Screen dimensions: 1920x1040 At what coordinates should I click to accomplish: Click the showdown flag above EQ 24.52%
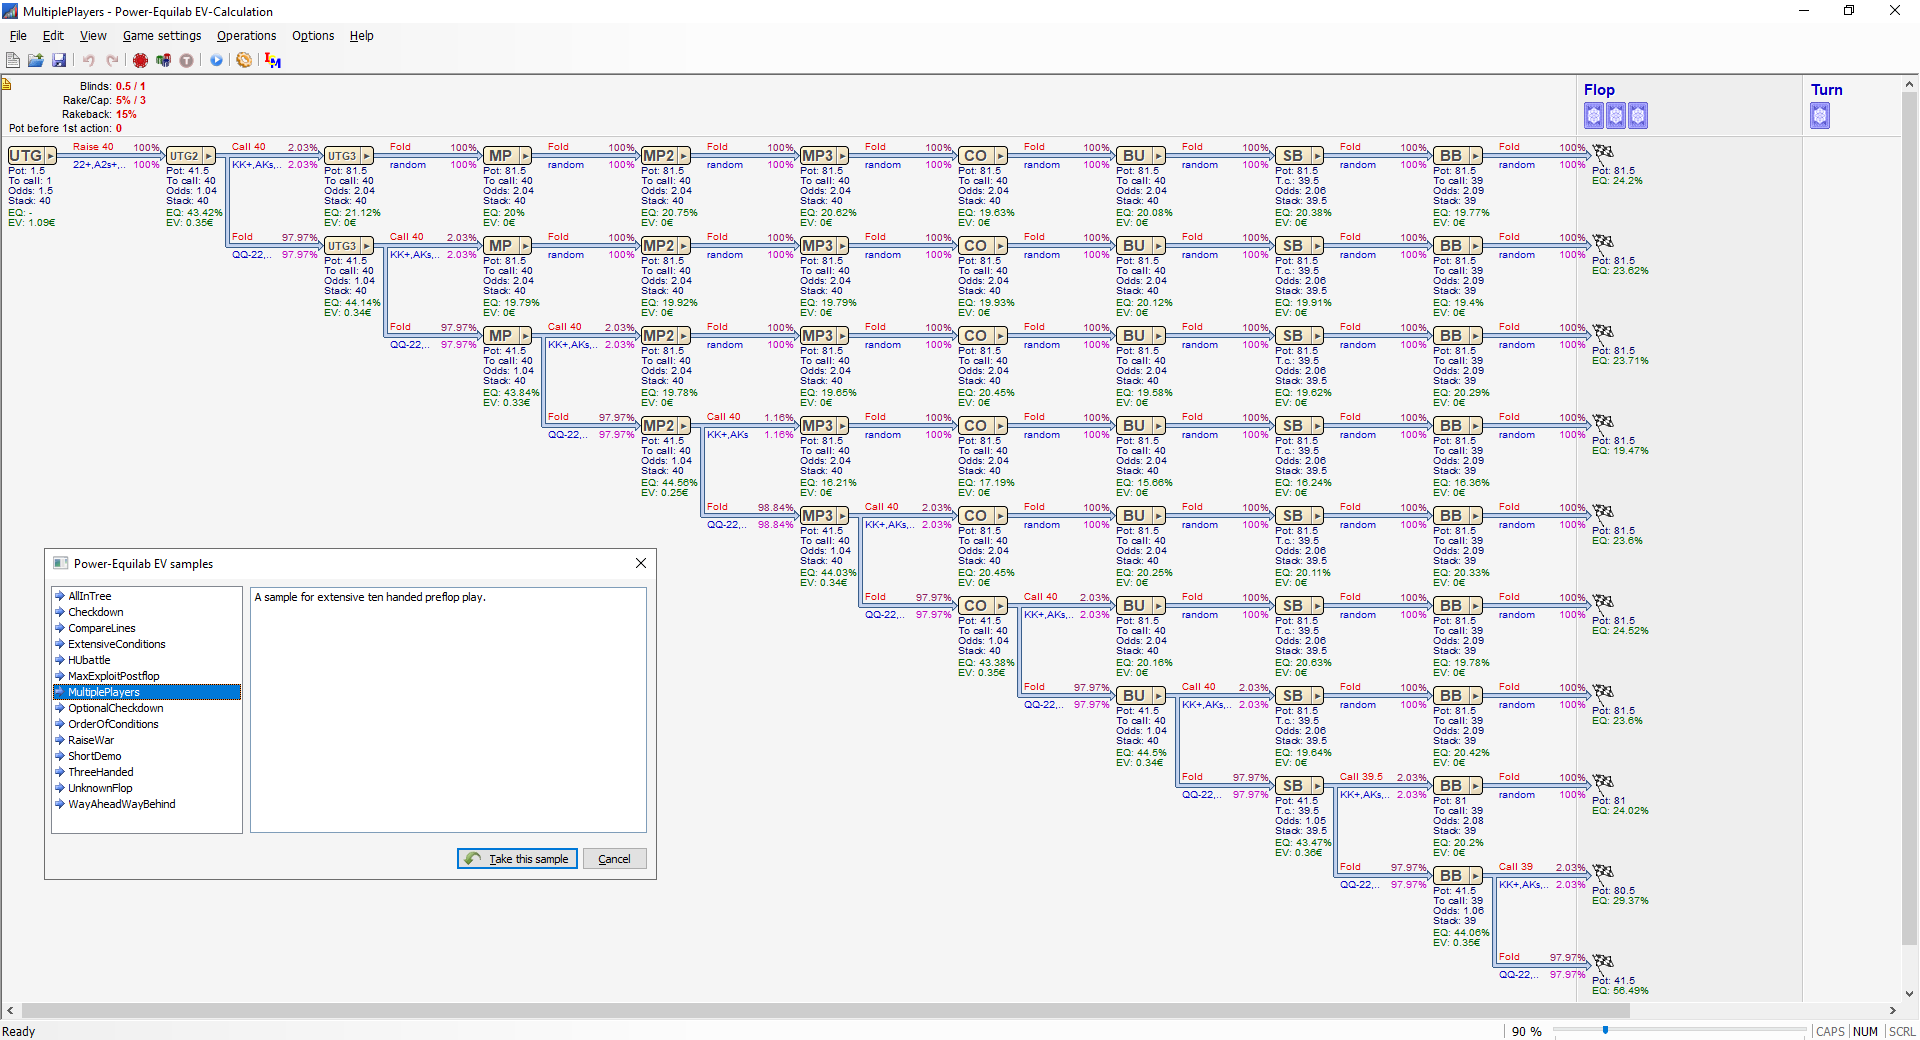coord(1603,603)
